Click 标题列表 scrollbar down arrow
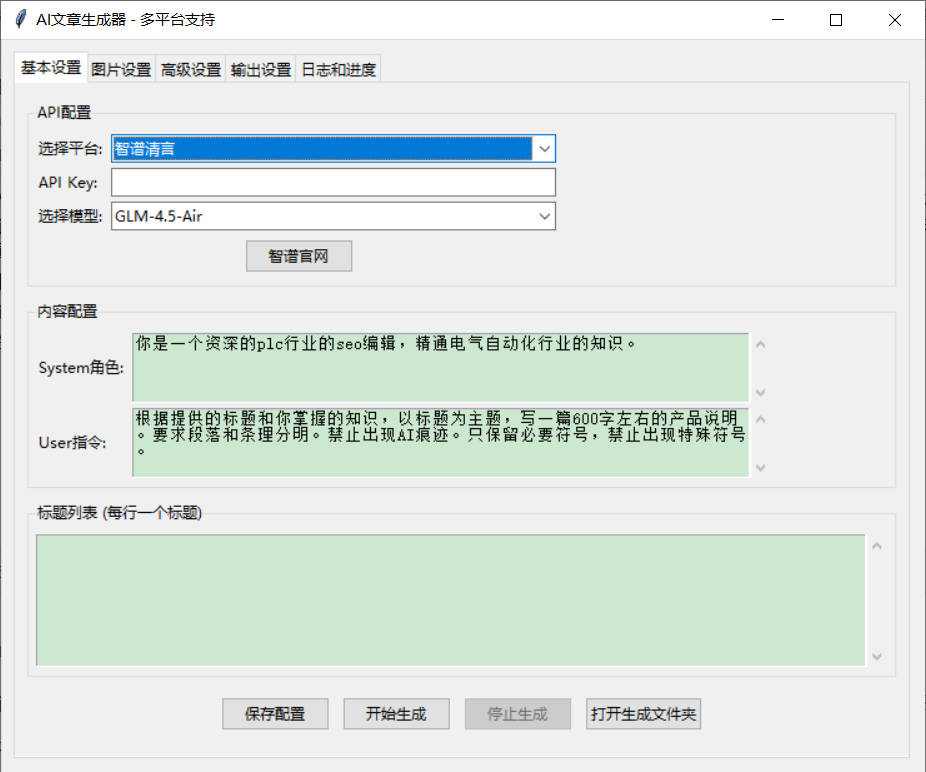The width and height of the screenshot is (926, 772). point(877,656)
